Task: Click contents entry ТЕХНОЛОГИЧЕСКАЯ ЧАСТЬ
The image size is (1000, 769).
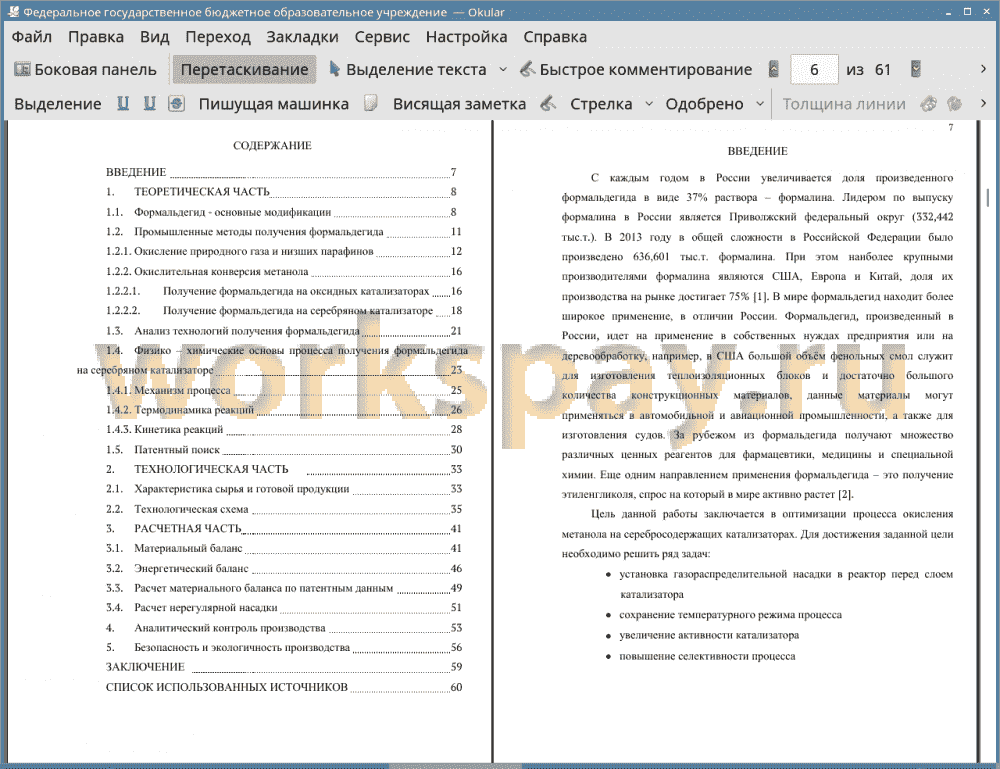Action: point(283,469)
